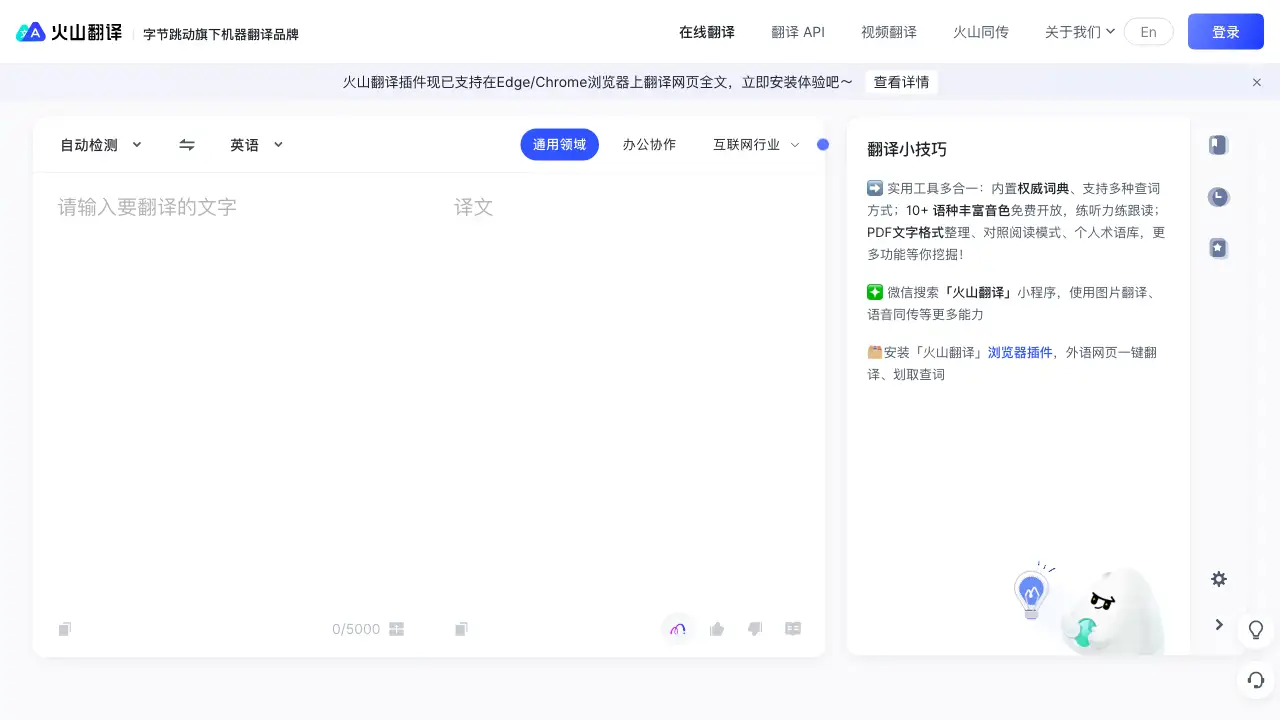
Task: Click the 登录 login button
Action: pyautogui.click(x=1225, y=31)
